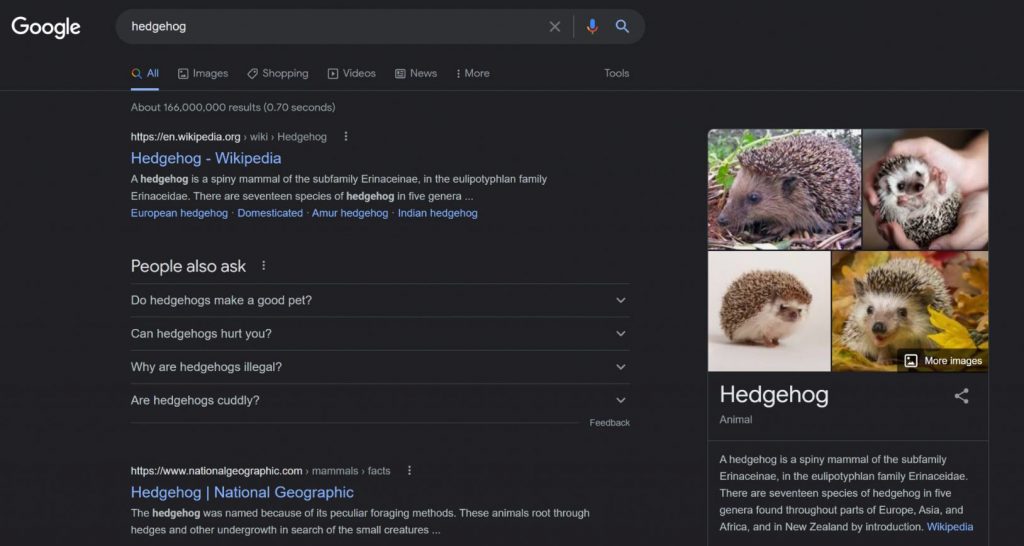Switch to the Videos tab
This screenshot has width=1024, height=546.
click(x=351, y=73)
